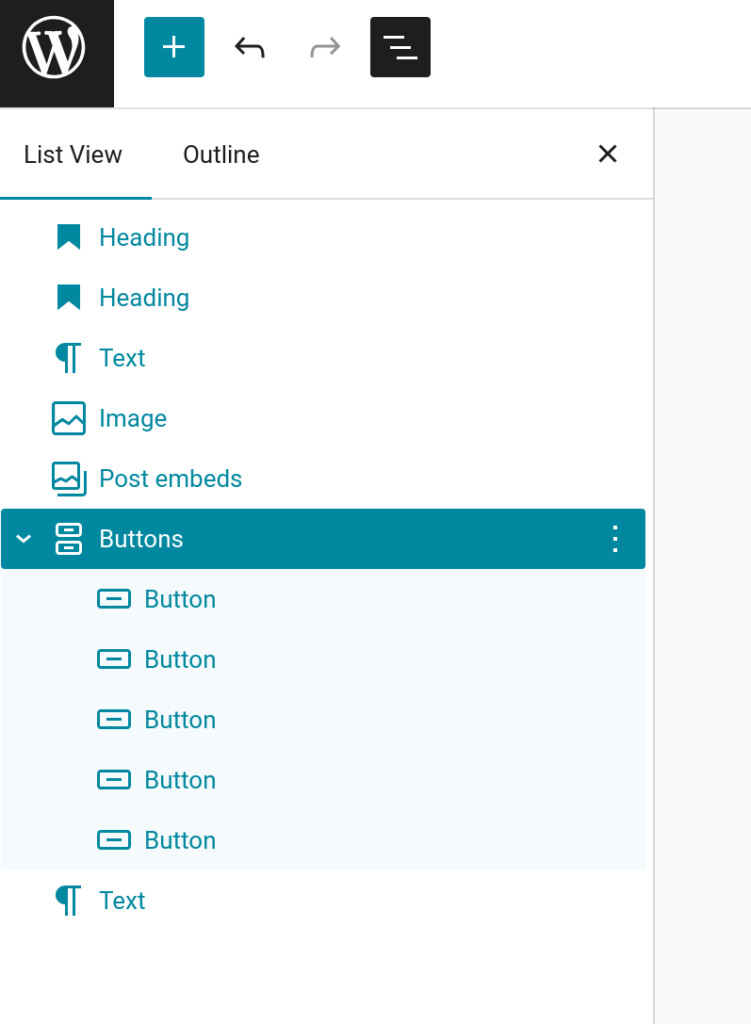The height and width of the screenshot is (1024, 751).
Task: Click the Redo arrow icon
Action: click(324, 47)
